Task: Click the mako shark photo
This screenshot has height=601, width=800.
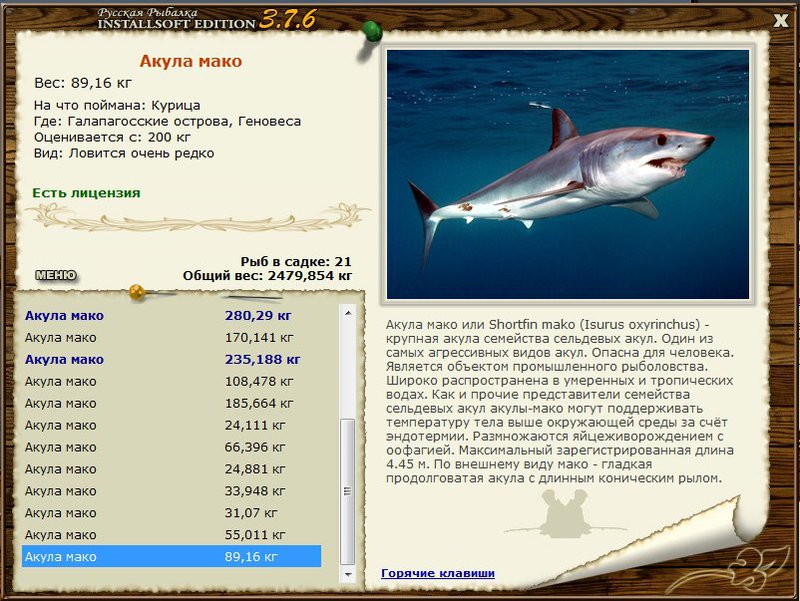Action: (568, 174)
